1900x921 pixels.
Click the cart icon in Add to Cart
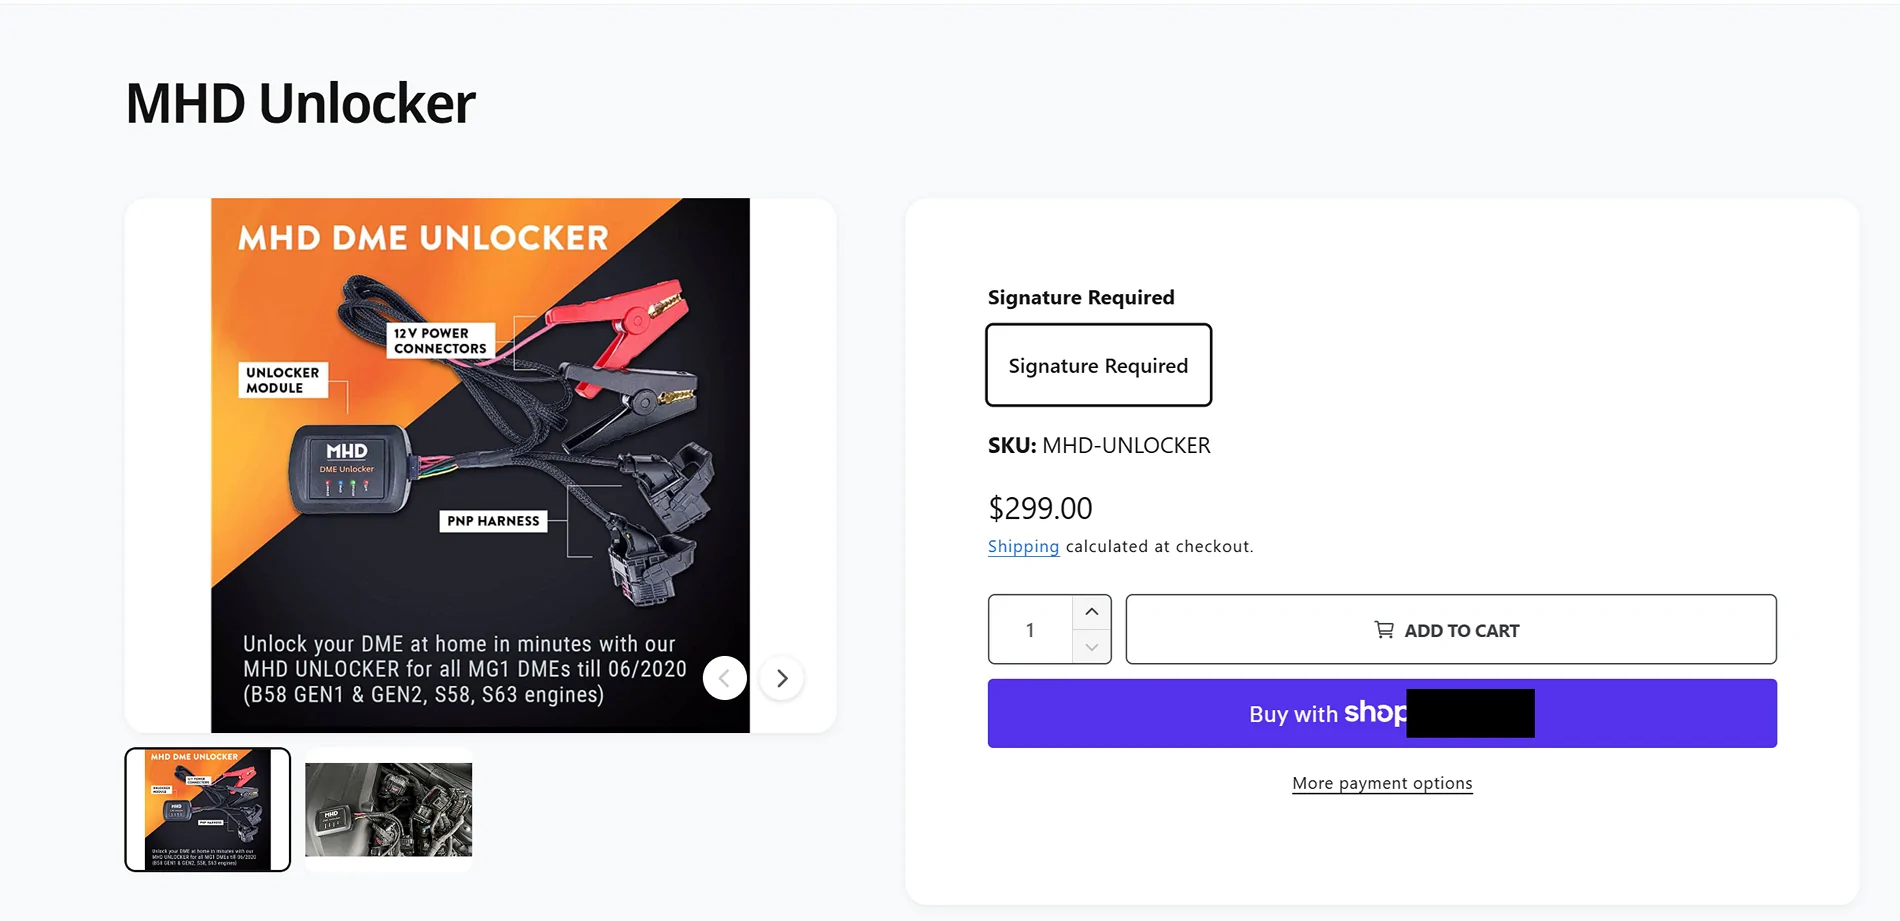click(1384, 630)
